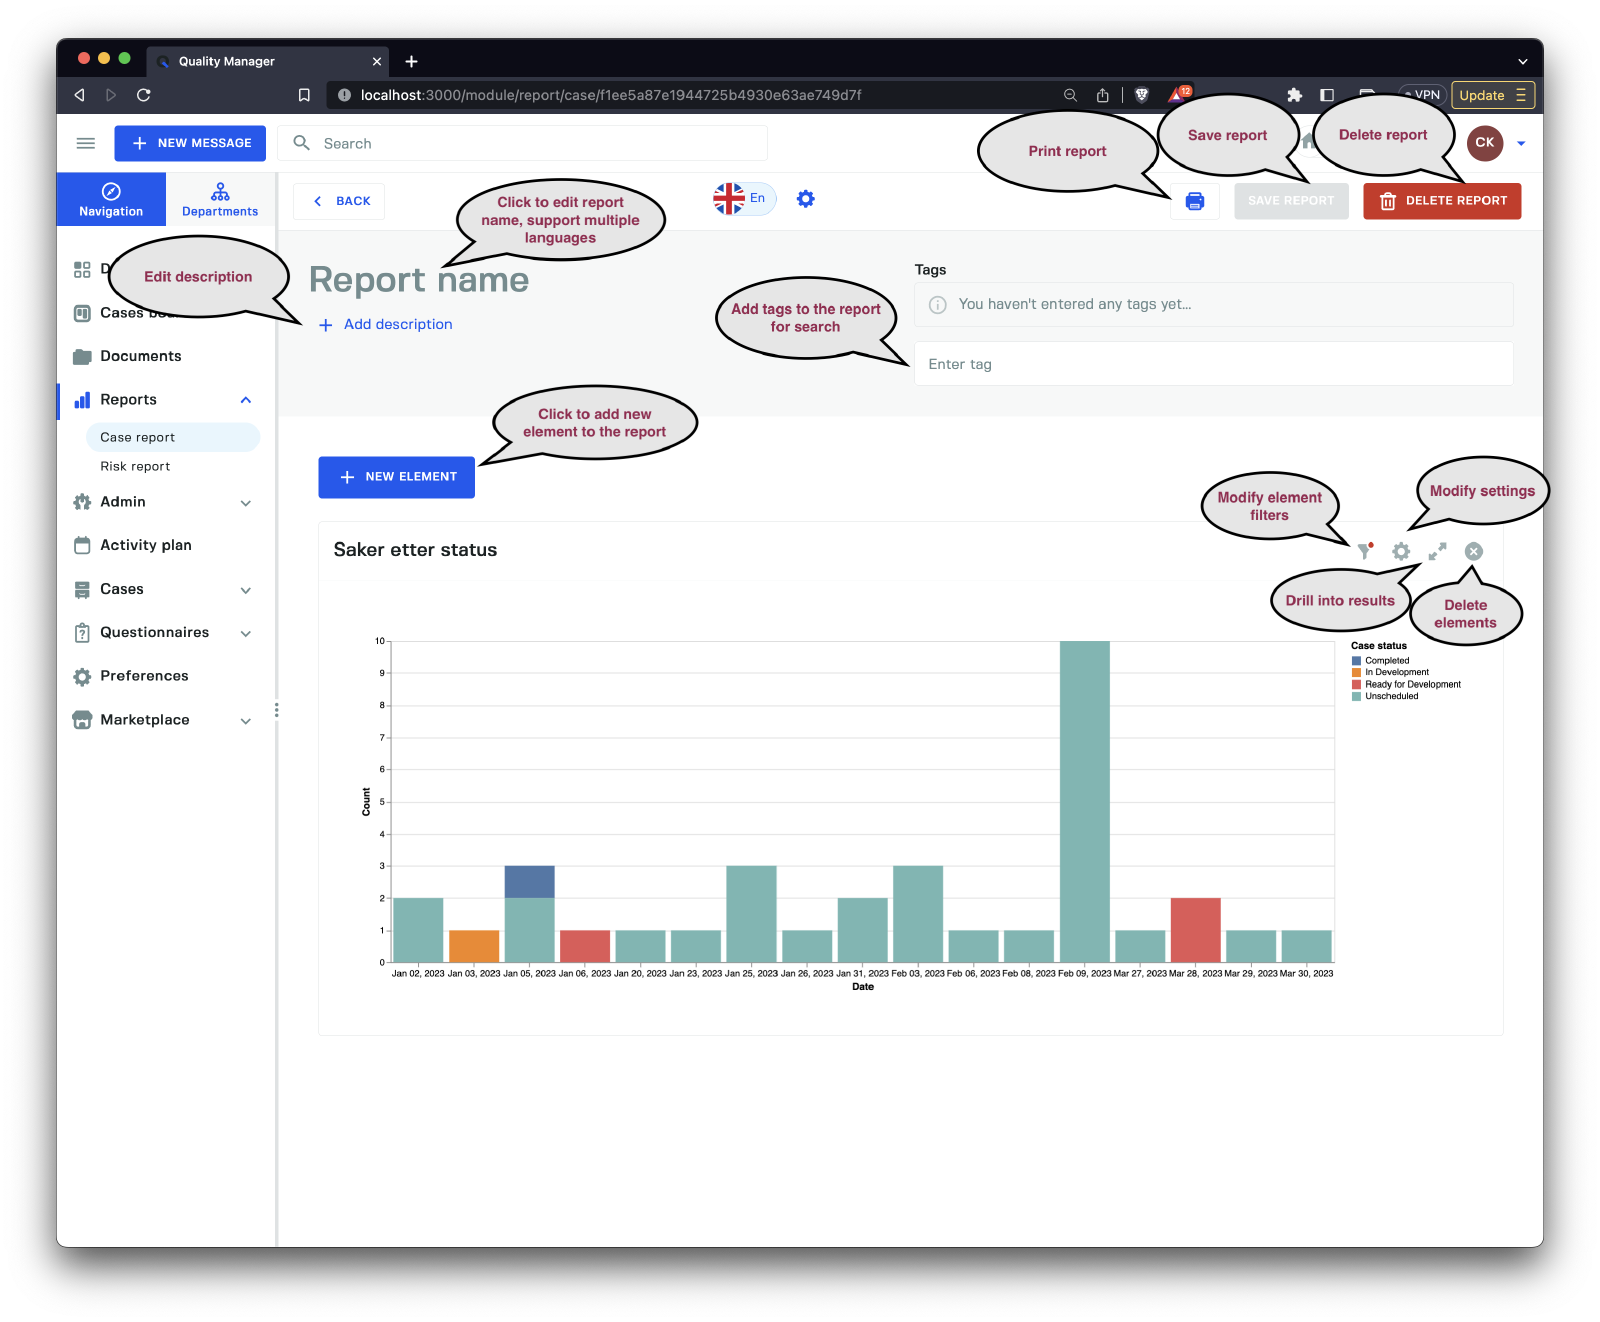Open report settings gear next to language

[x=805, y=199]
